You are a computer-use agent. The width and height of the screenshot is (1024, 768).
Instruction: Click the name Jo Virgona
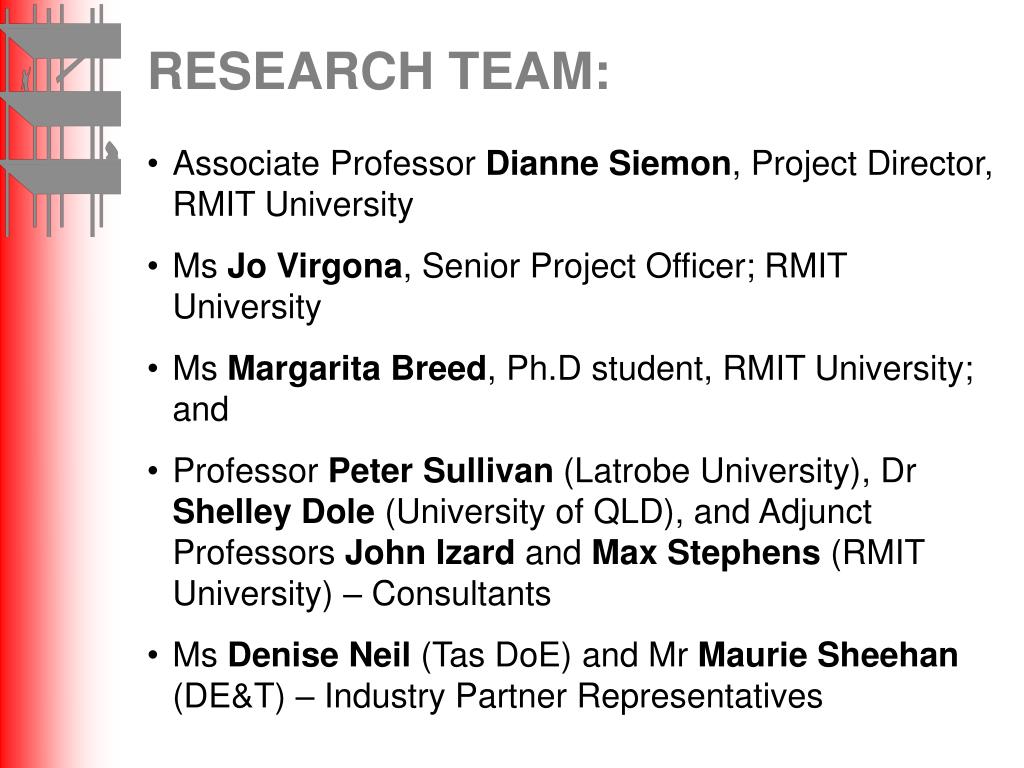point(314,266)
